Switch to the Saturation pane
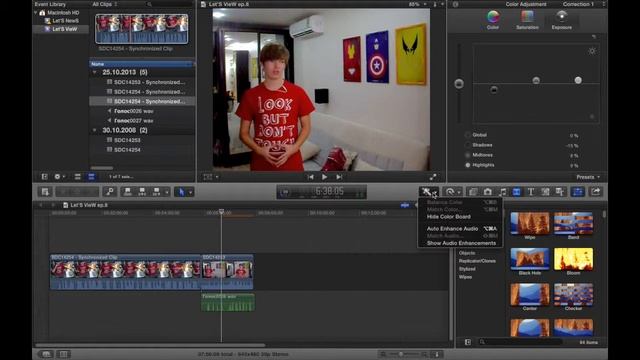 [x=527, y=20]
